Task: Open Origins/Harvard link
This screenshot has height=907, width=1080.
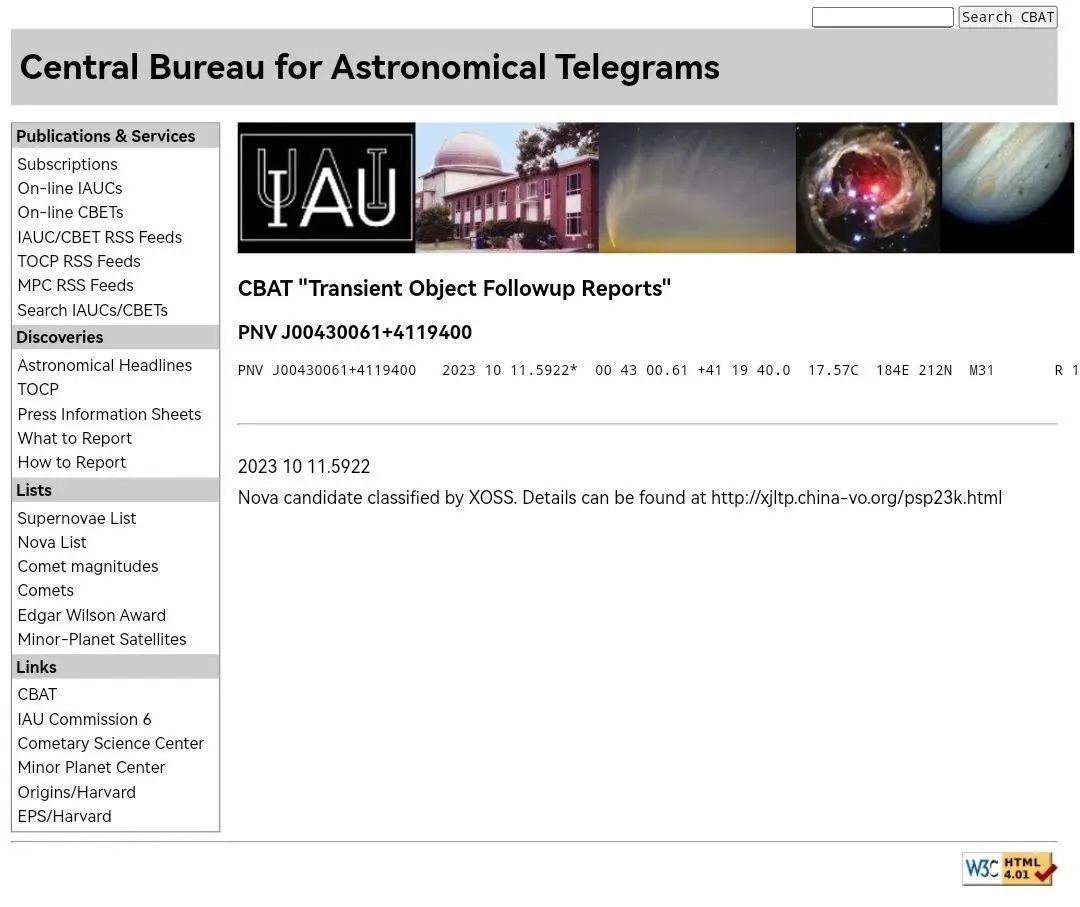Action: (x=76, y=793)
